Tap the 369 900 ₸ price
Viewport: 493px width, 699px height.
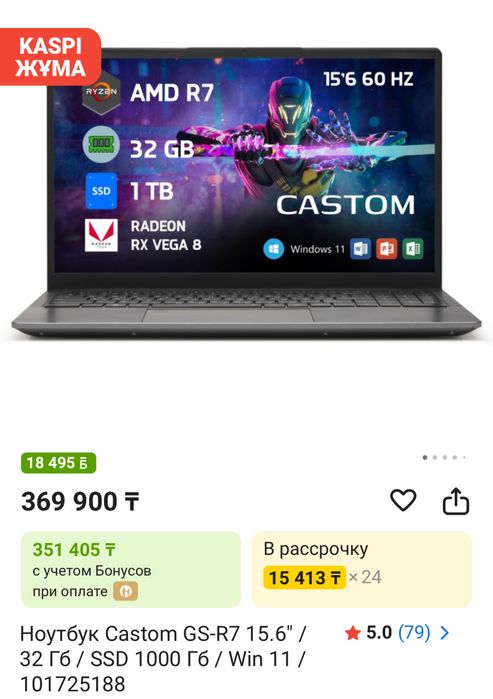click(80, 502)
